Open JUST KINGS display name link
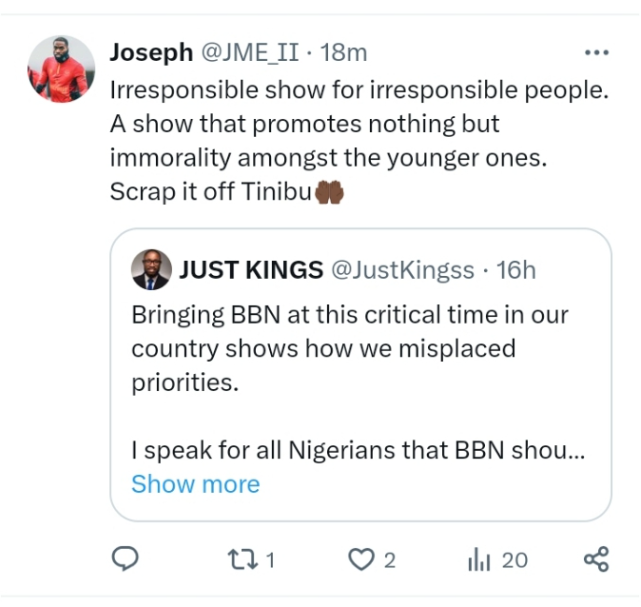Viewport: 641px width, 607px height. [x=250, y=269]
